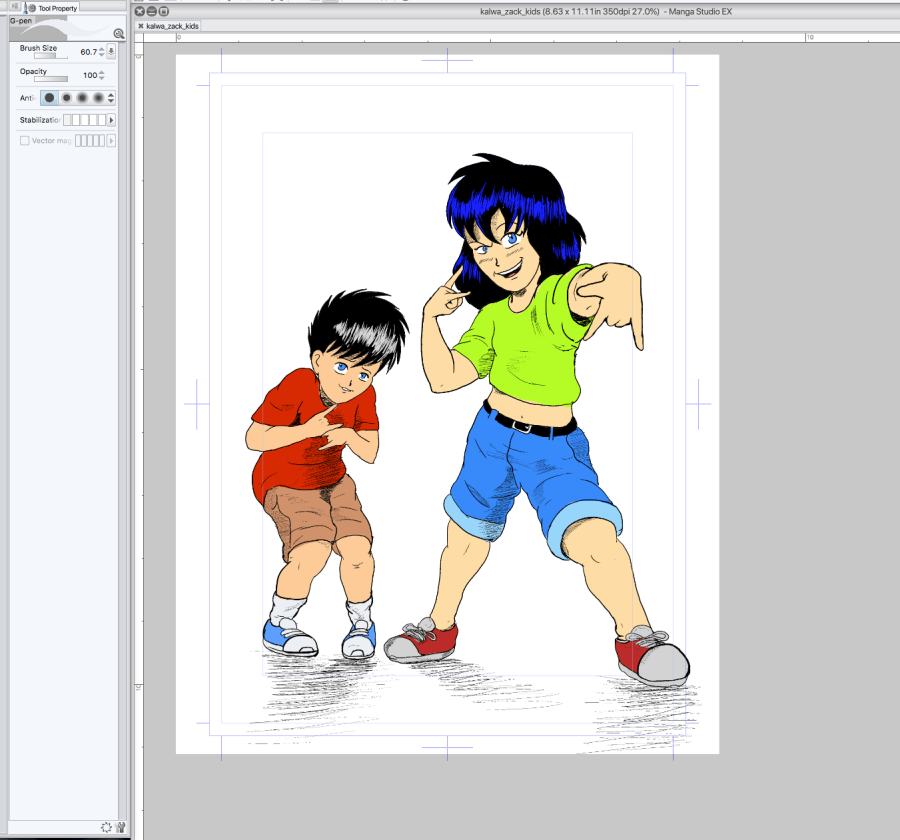
Task: Open the Brush Size dynamics settings button
Action: [x=111, y=51]
